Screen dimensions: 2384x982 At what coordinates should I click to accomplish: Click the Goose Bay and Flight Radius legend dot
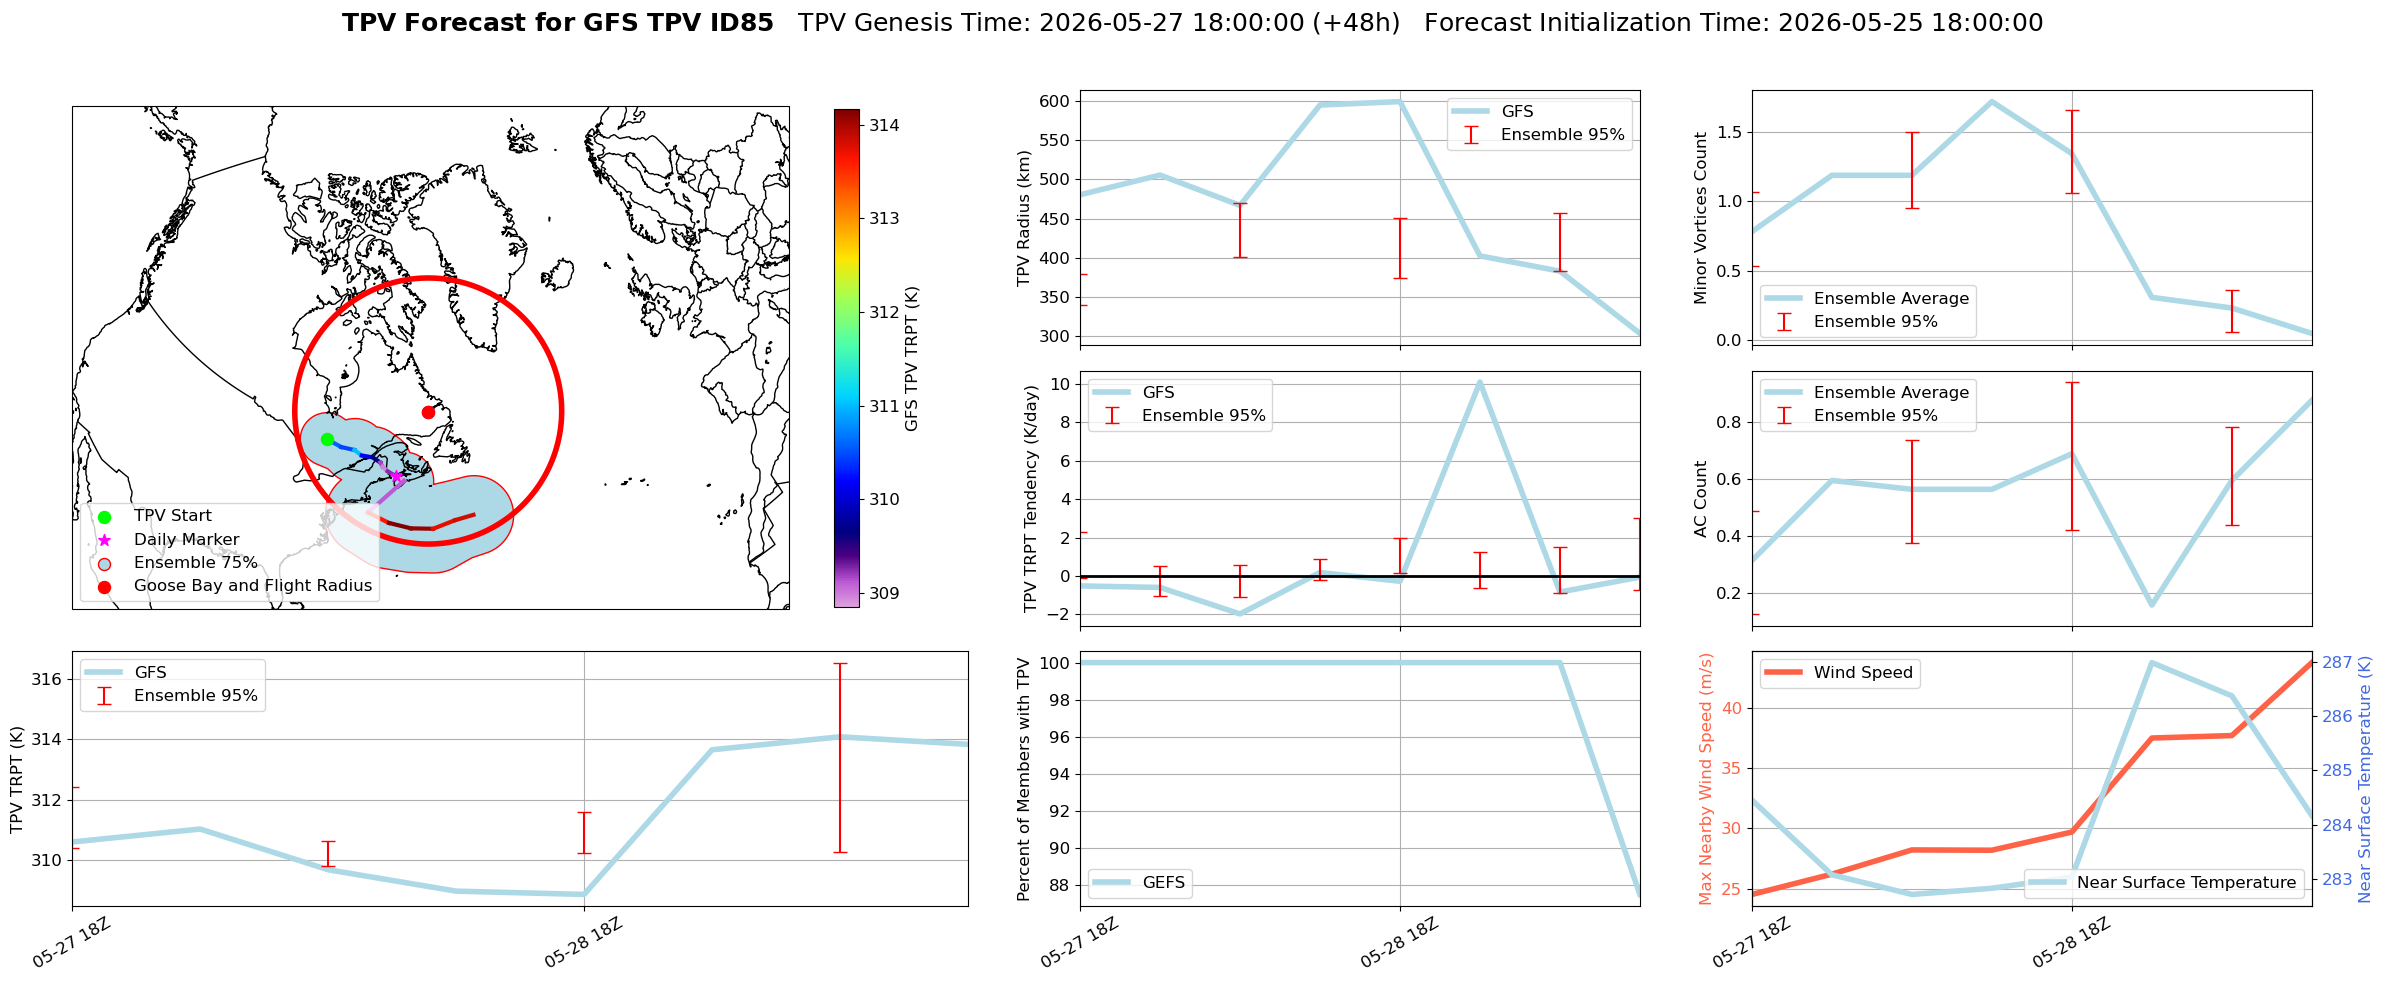point(104,587)
